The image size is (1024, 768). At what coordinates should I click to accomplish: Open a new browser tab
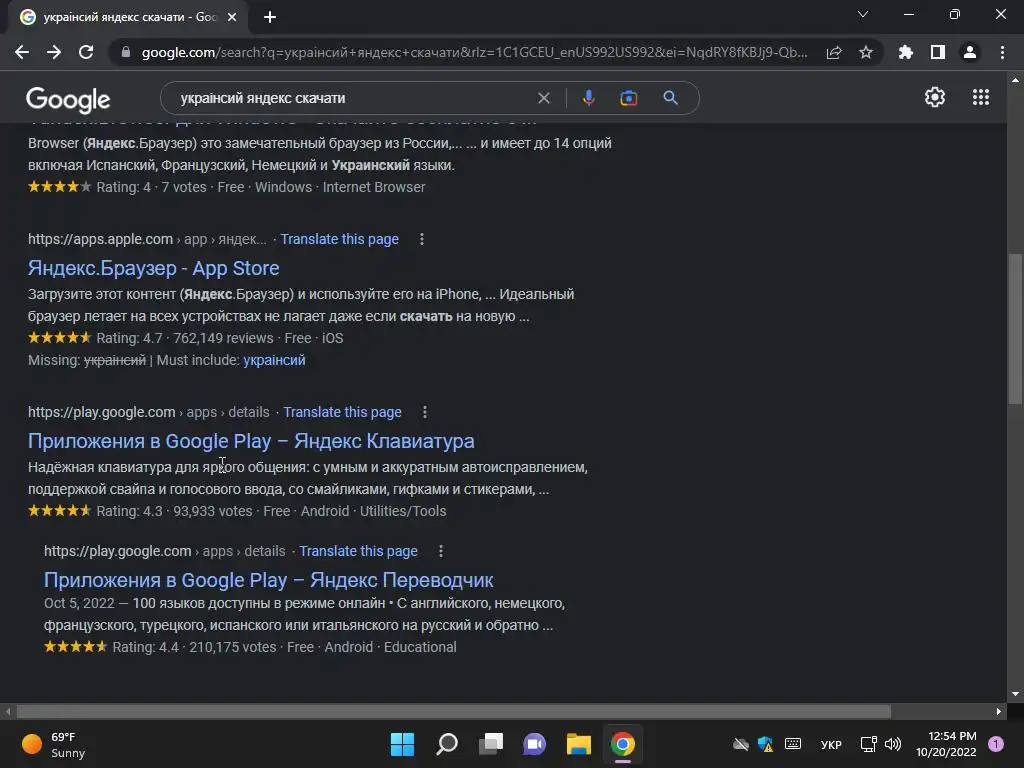[x=270, y=17]
